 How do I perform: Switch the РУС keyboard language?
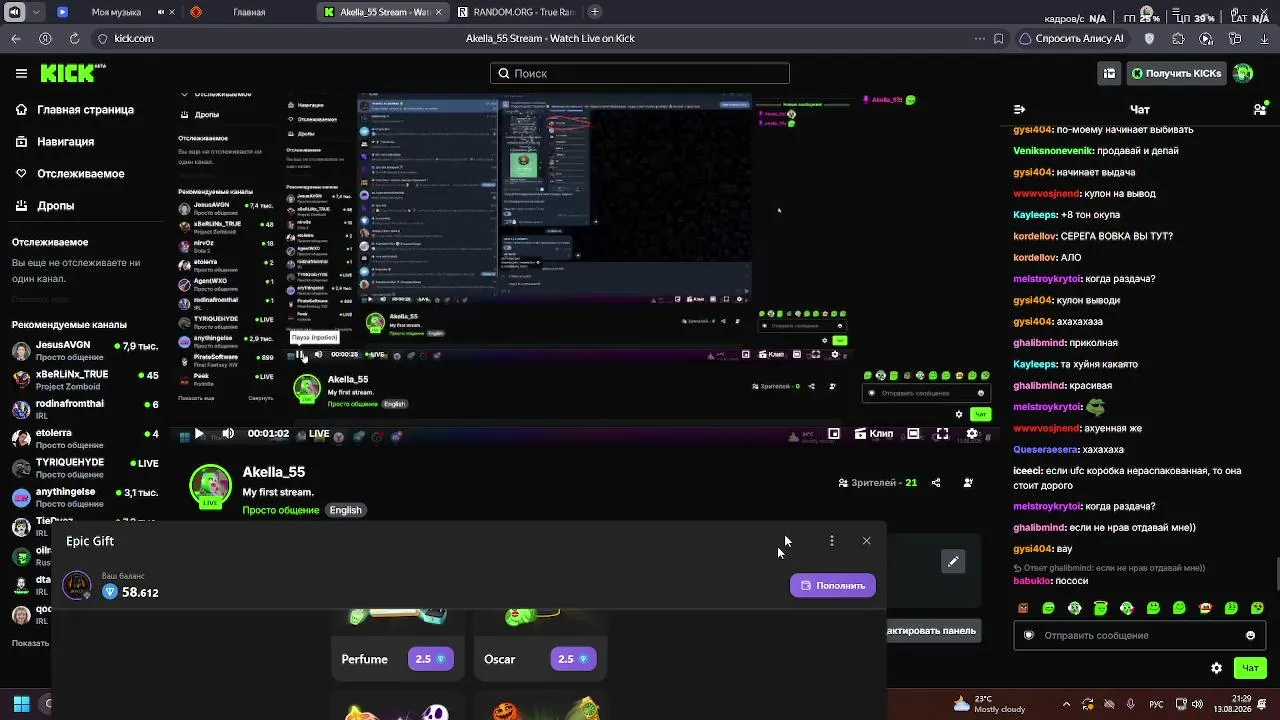click(1156, 704)
